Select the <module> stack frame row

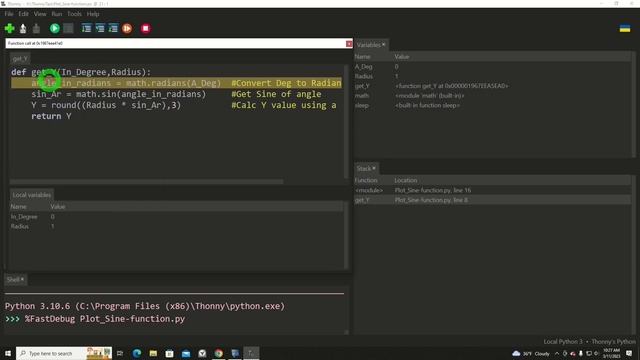click(492, 190)
